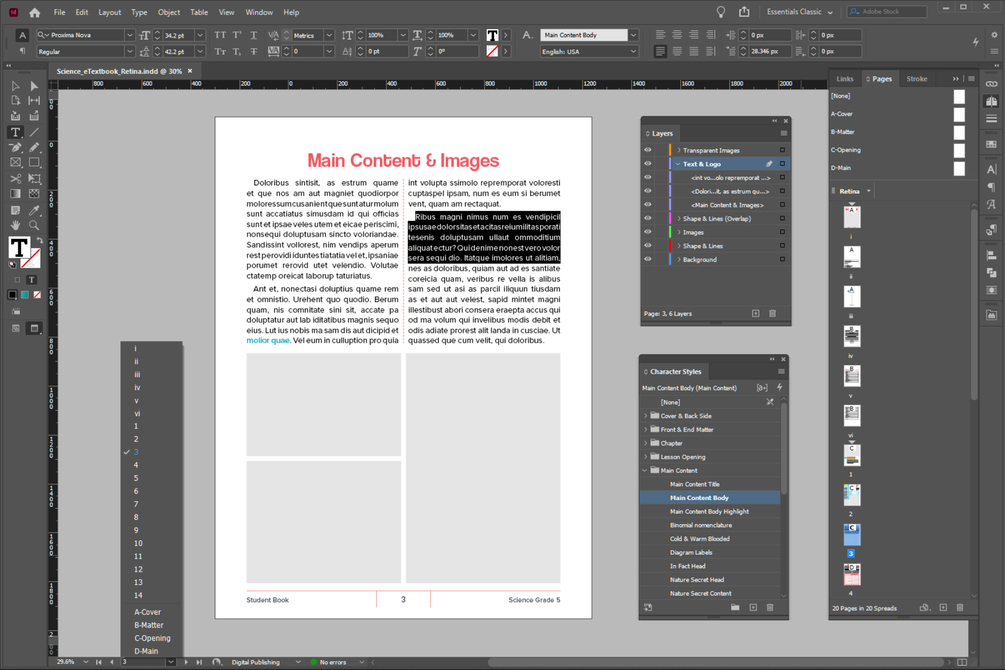
Task: Open the File menu
Action: 60,12
